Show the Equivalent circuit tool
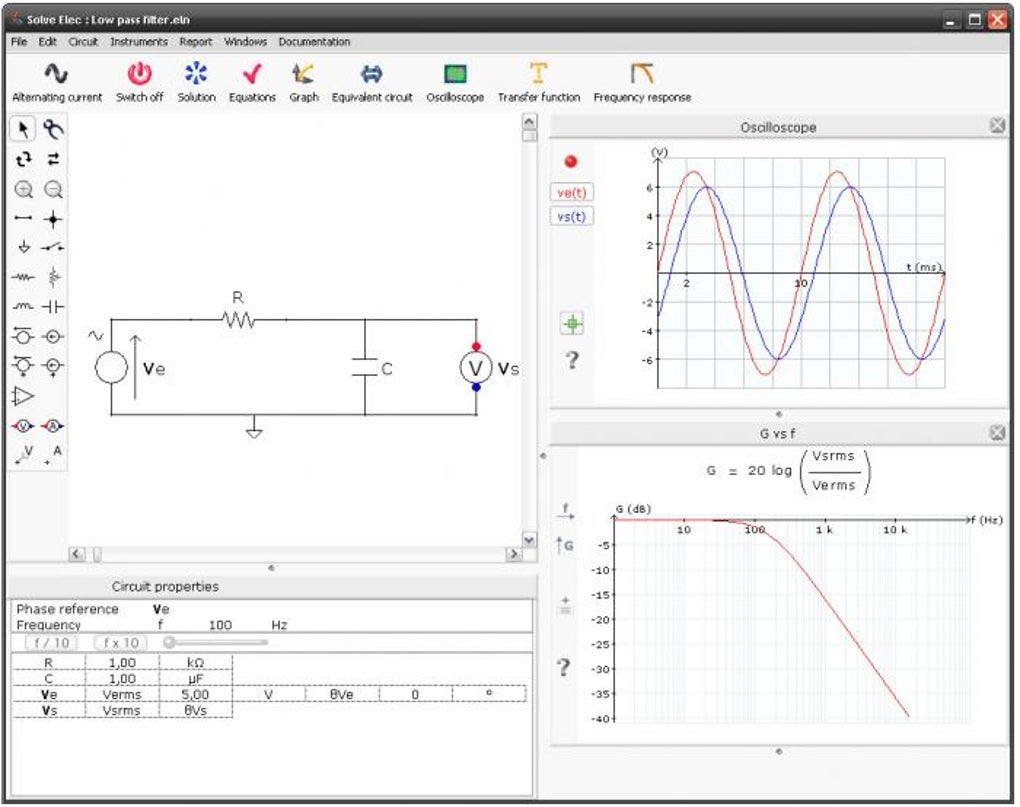Viewport: 1020px width, 807px height. point(371,73)
